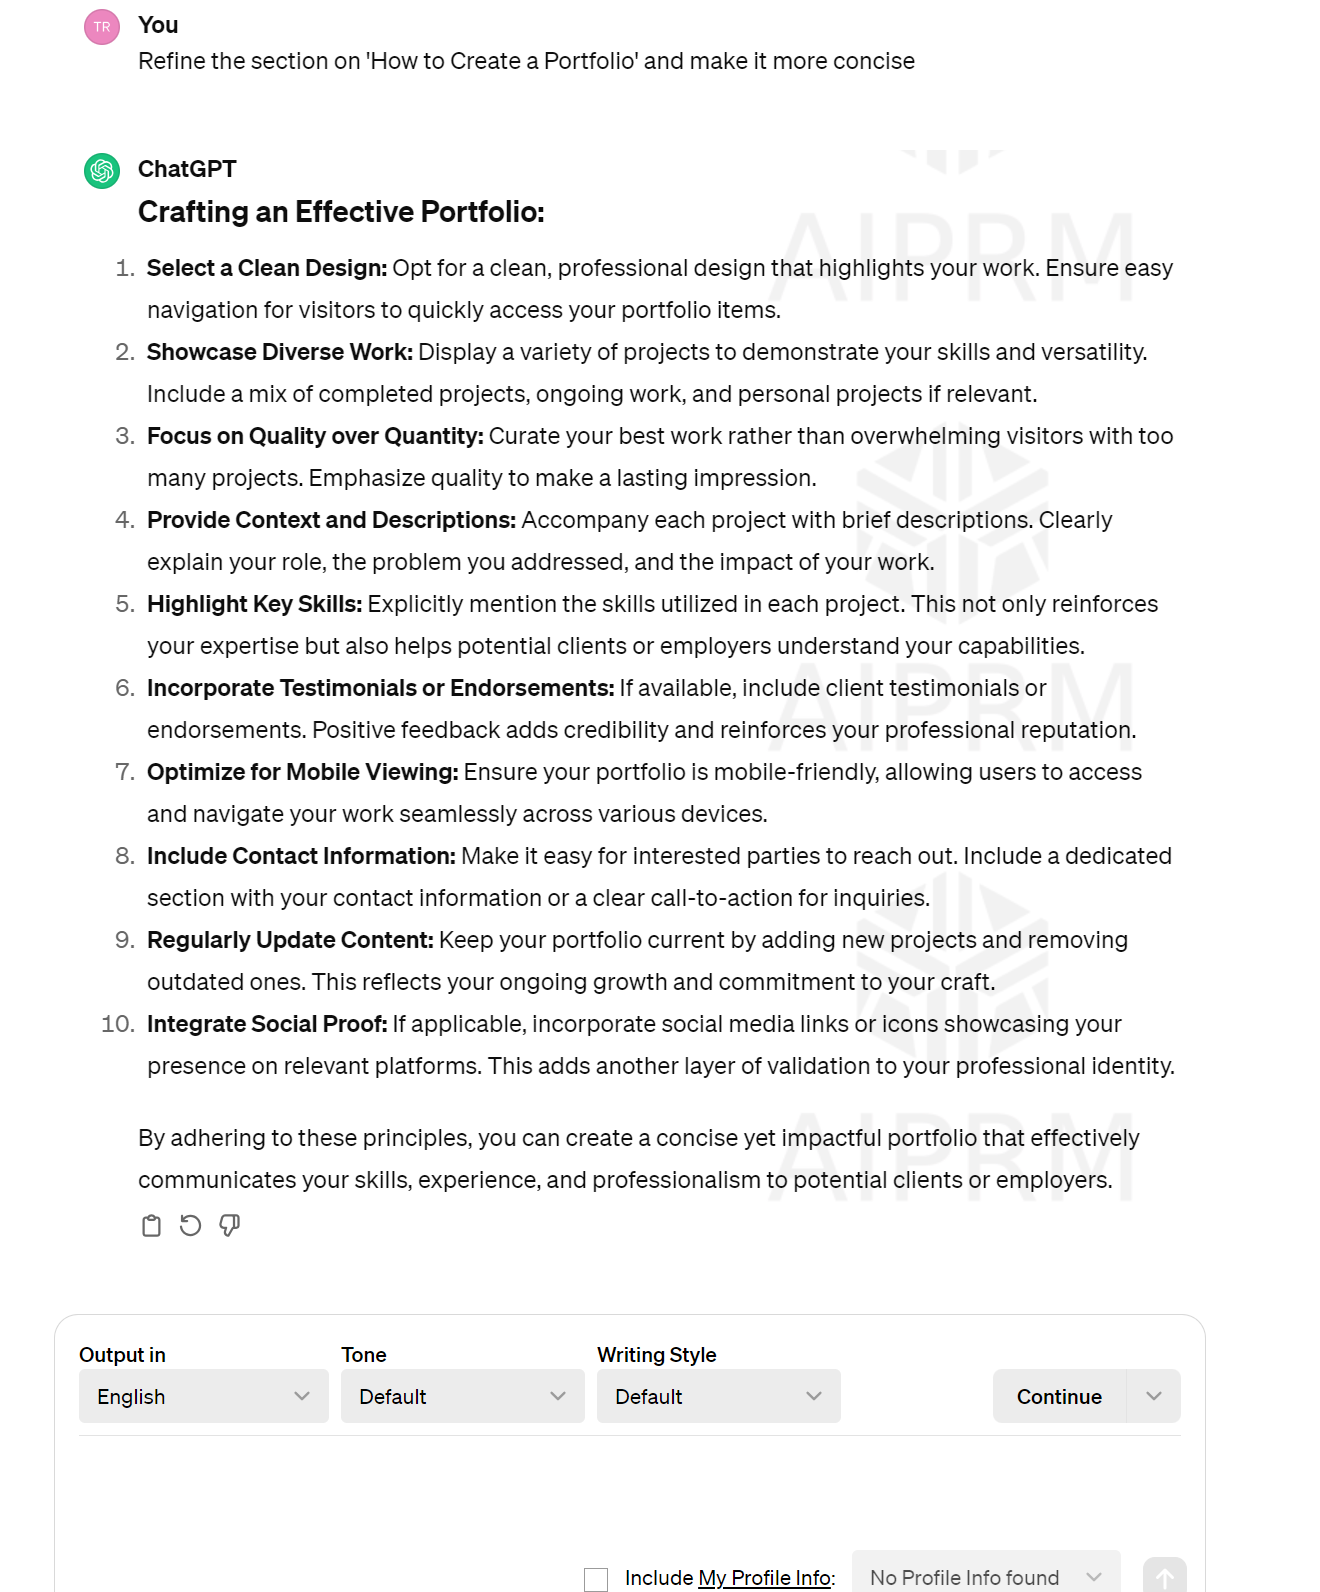Click the user prompt about refining the portfolio section
This screenshot has width=1320, height=1592.
click(526, 61)
